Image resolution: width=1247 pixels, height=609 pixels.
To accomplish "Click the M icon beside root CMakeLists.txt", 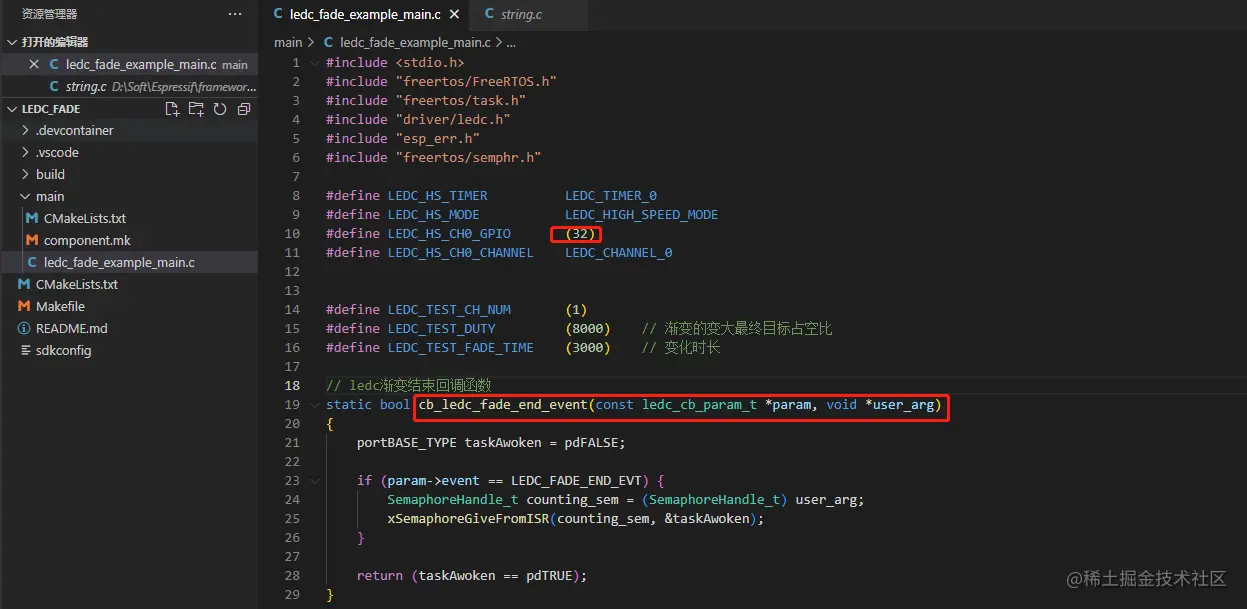I will point(24,285).
